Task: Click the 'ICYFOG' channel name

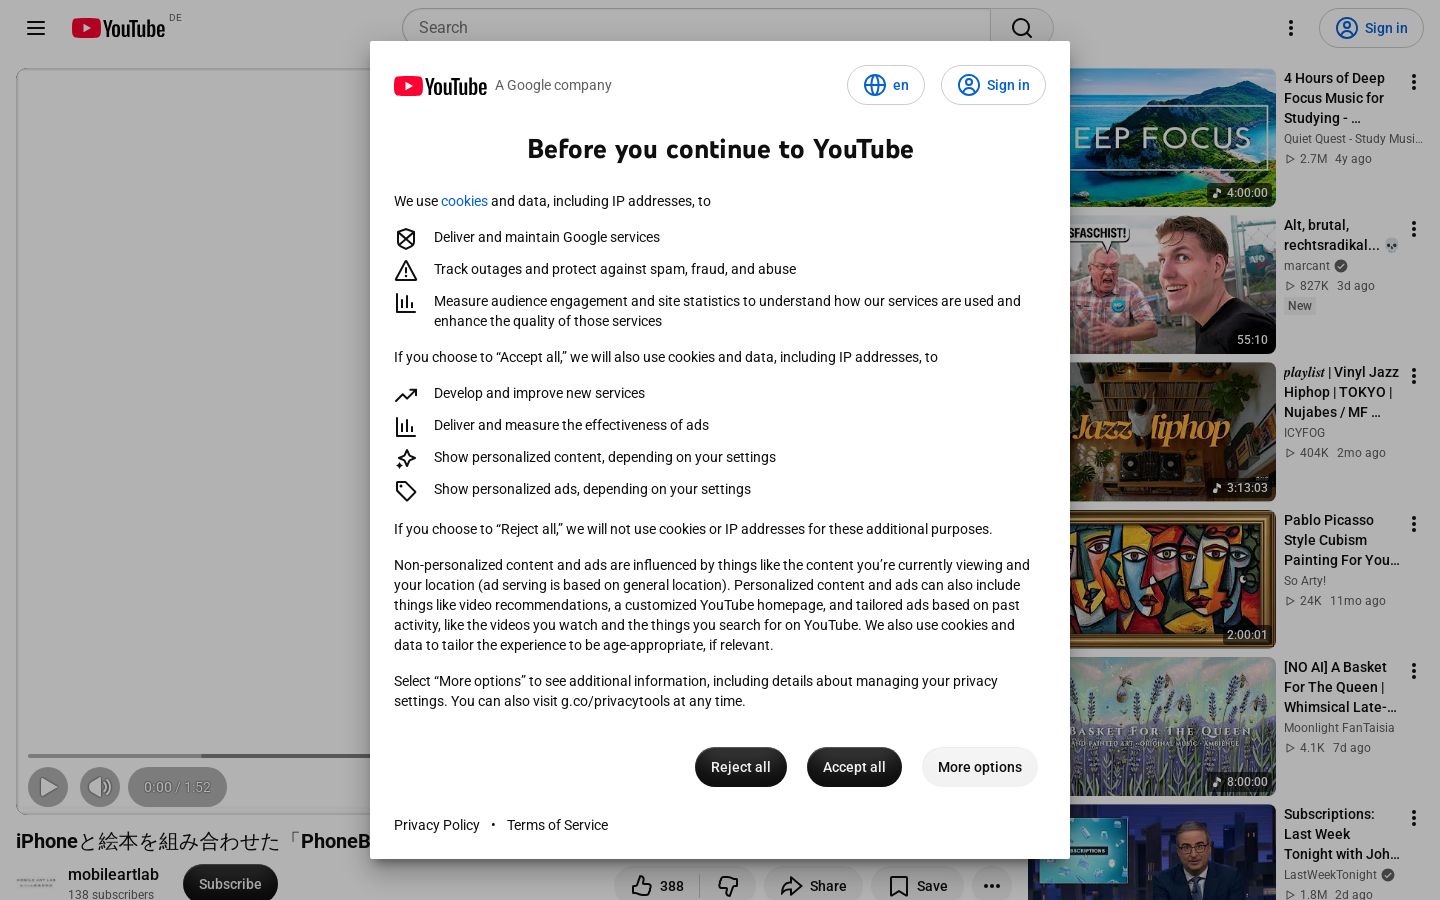Action: [1304, 433]
